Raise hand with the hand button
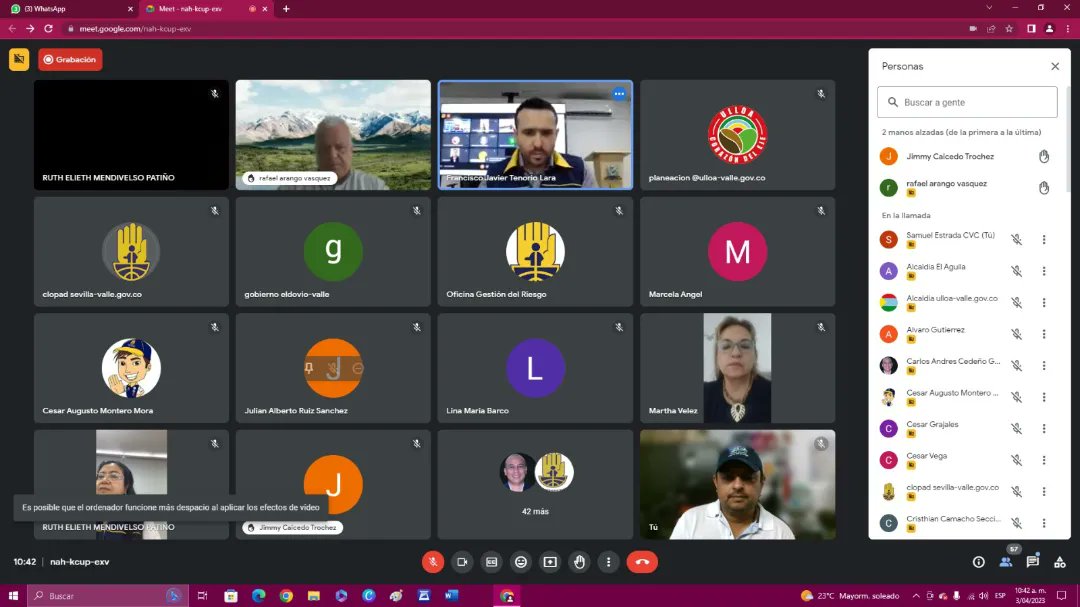Image resolution: width=1080 pixels, height=607 pixels. coord(579,562)
